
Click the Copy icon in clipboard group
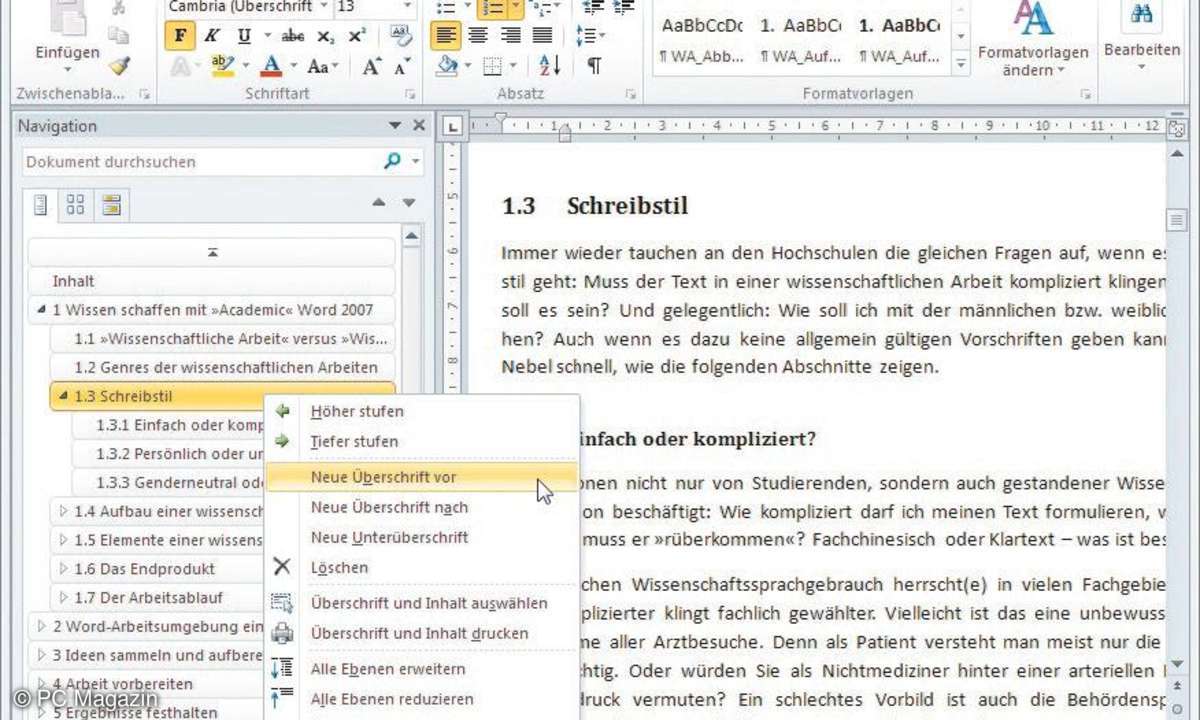tap(120, 36)
